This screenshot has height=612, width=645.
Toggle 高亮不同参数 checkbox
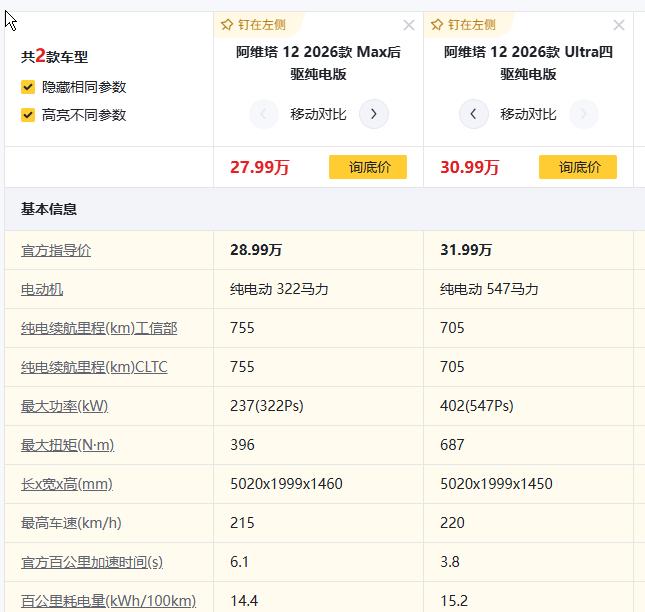pyautogui.click(x=28, y=115)
